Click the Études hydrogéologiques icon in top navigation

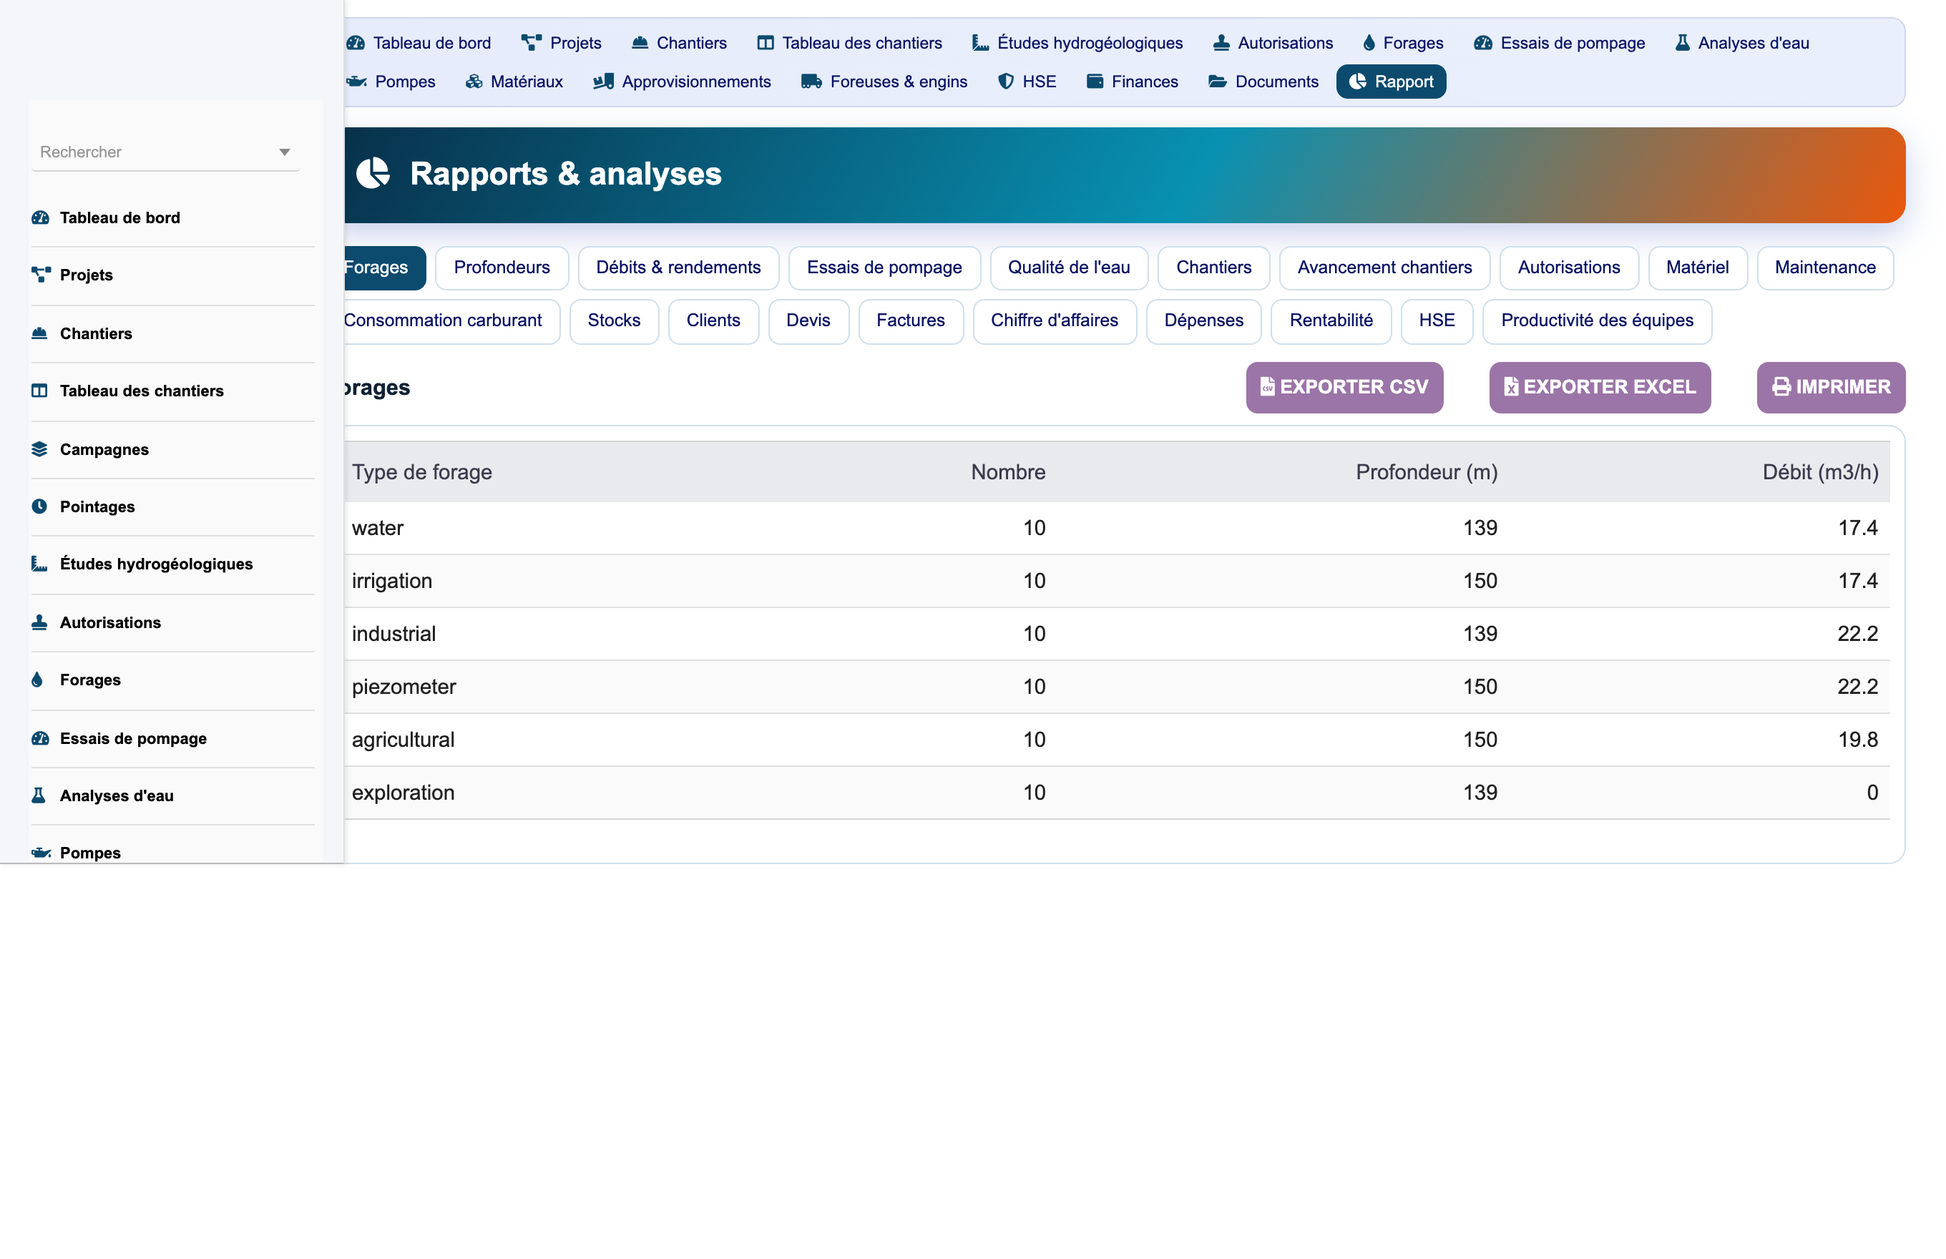point(980,43)
